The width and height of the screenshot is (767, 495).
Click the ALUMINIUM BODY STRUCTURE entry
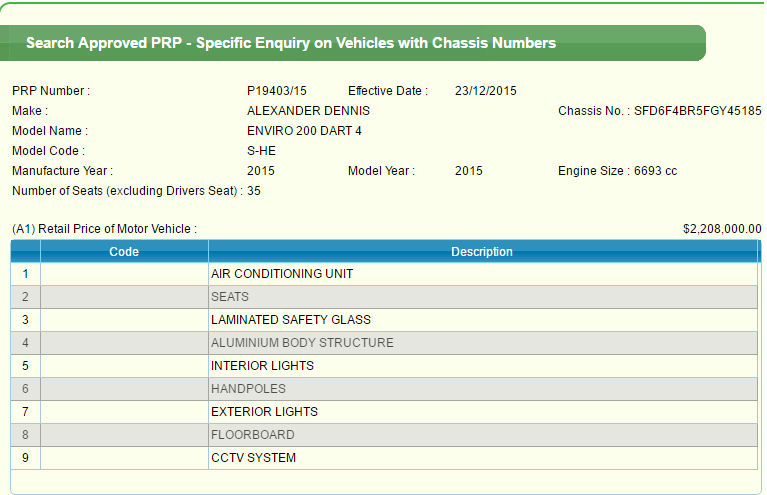302,343
